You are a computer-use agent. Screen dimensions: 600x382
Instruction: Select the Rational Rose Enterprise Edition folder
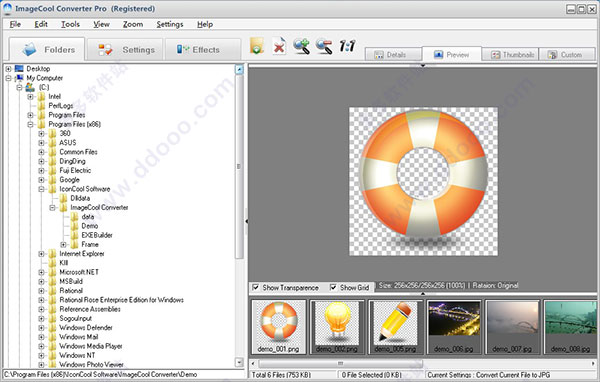pyautogui.click(x=121, y=300)
